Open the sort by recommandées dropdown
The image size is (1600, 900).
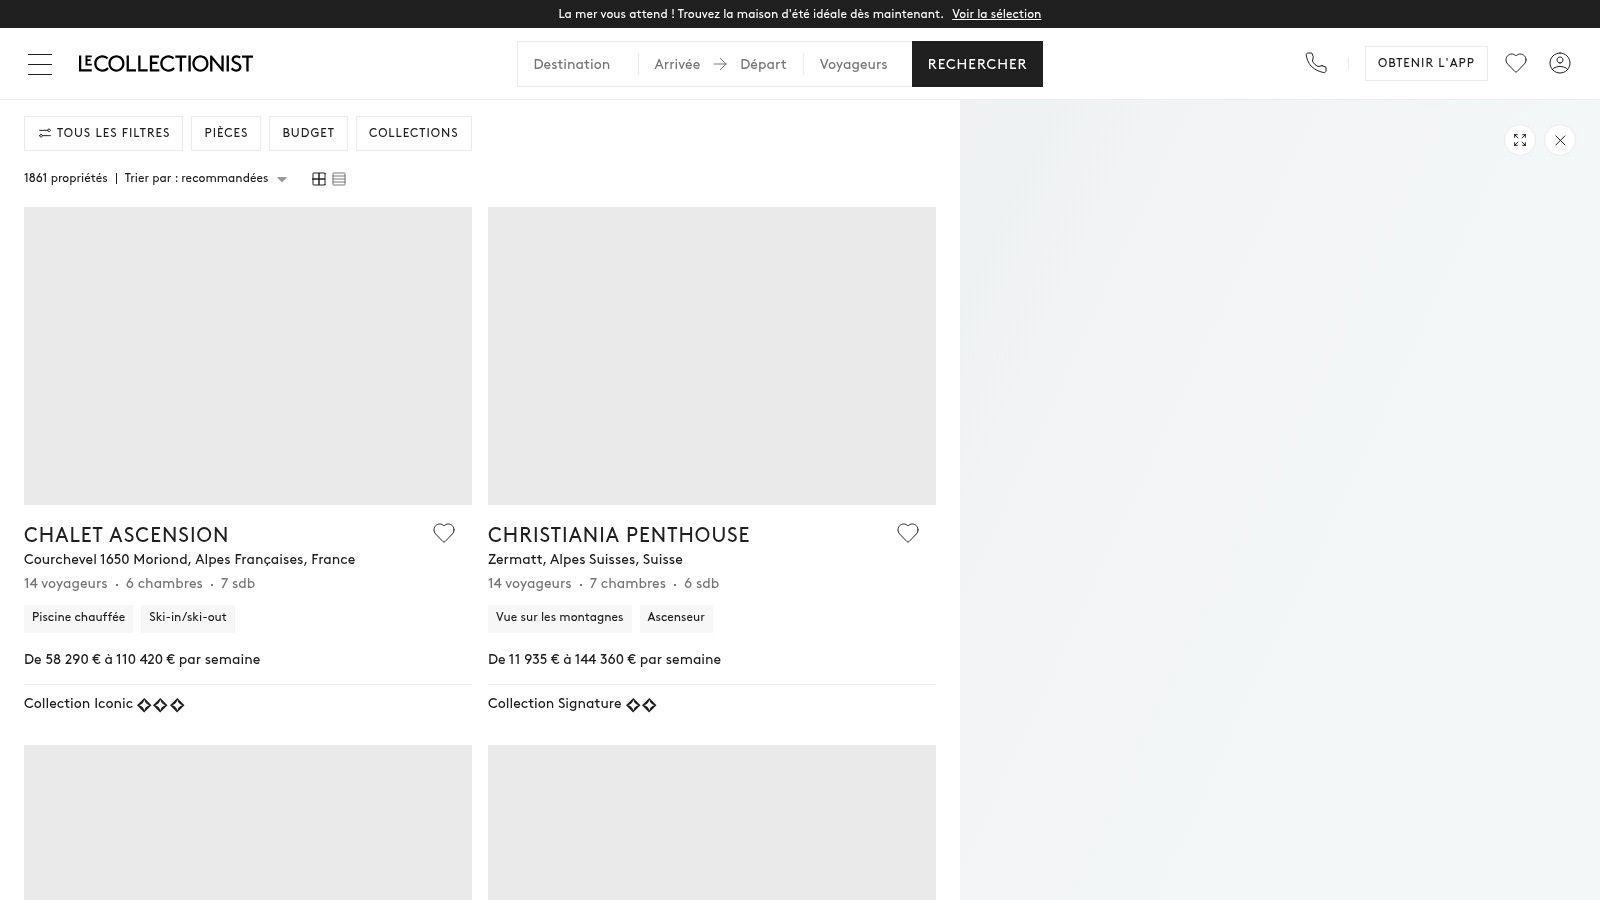[206, 179]
